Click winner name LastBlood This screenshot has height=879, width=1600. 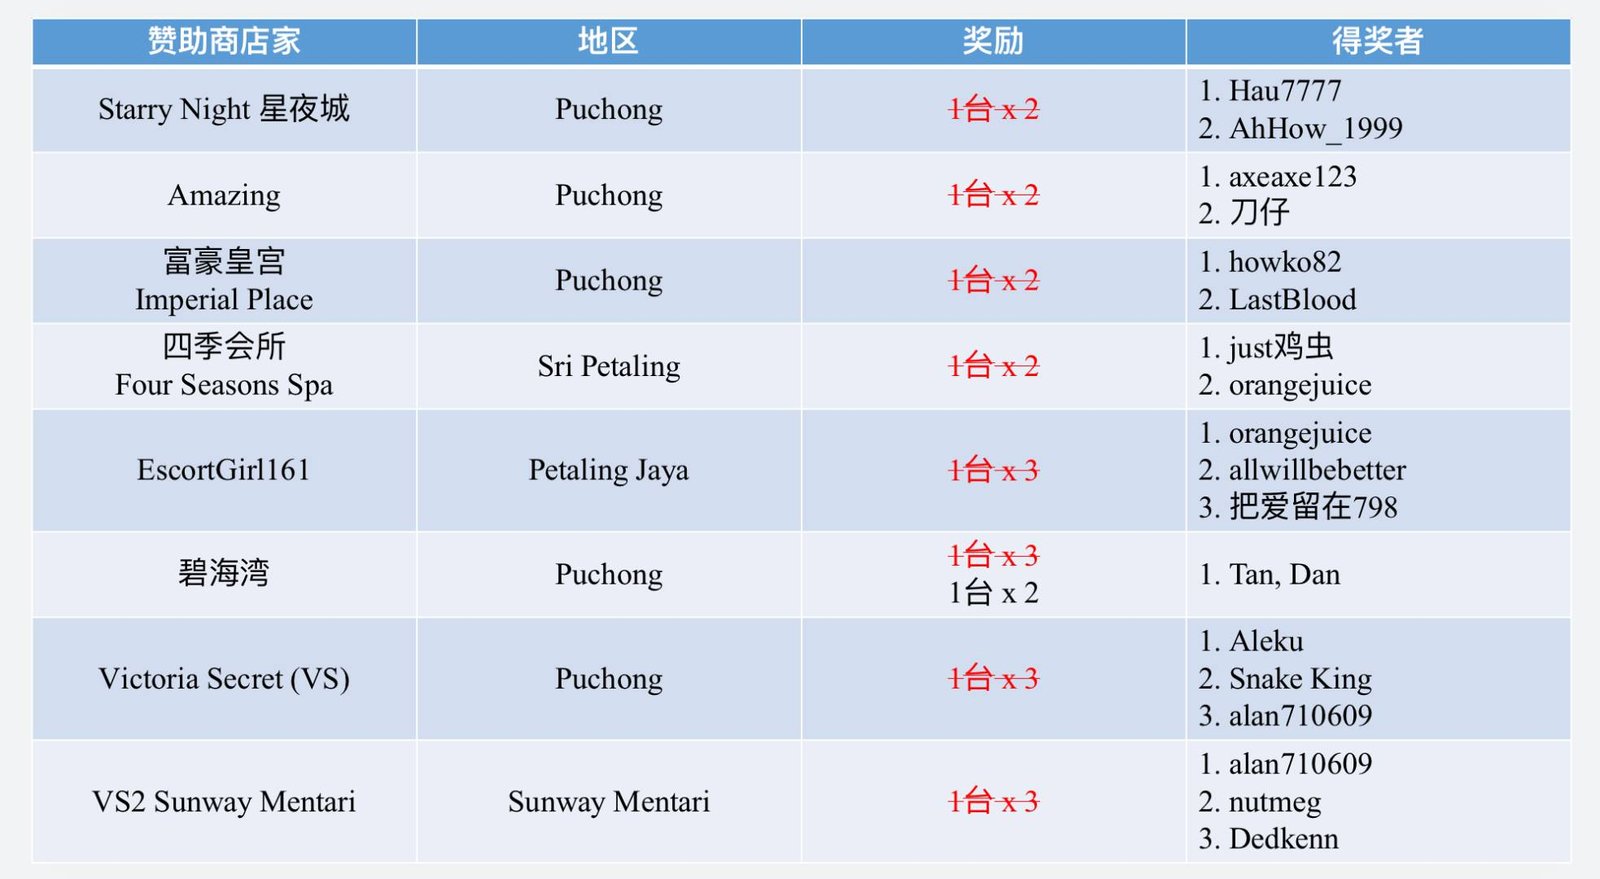pyautogui.click(x=1292, y=300)
